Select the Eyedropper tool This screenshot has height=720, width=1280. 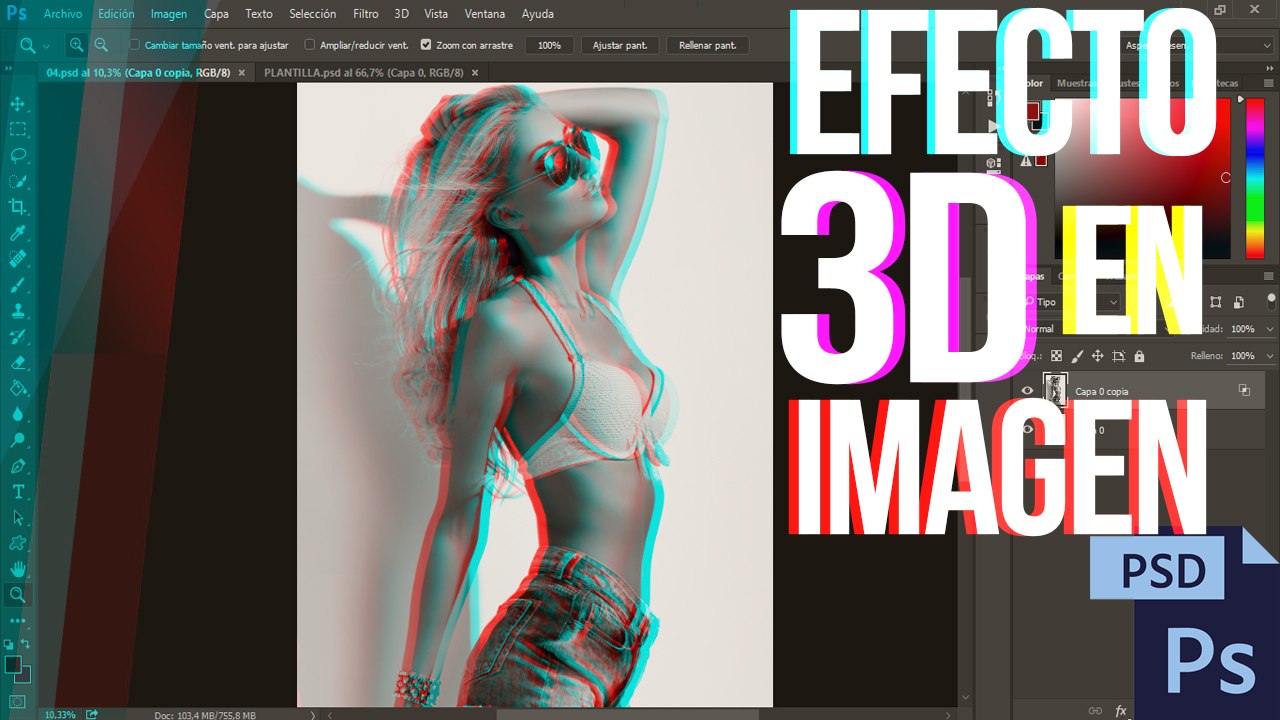click(18, 233)
